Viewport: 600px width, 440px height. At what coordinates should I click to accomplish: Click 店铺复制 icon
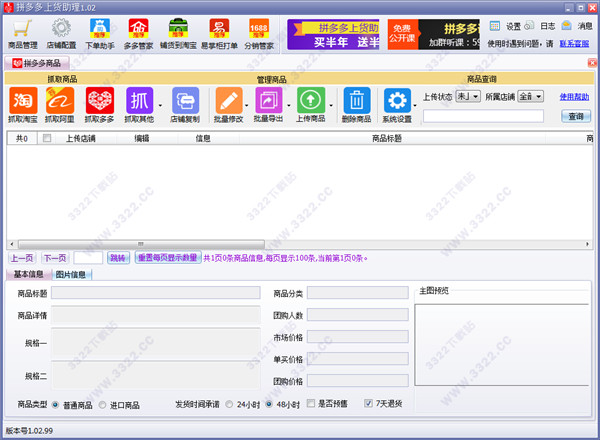point(185,105)
